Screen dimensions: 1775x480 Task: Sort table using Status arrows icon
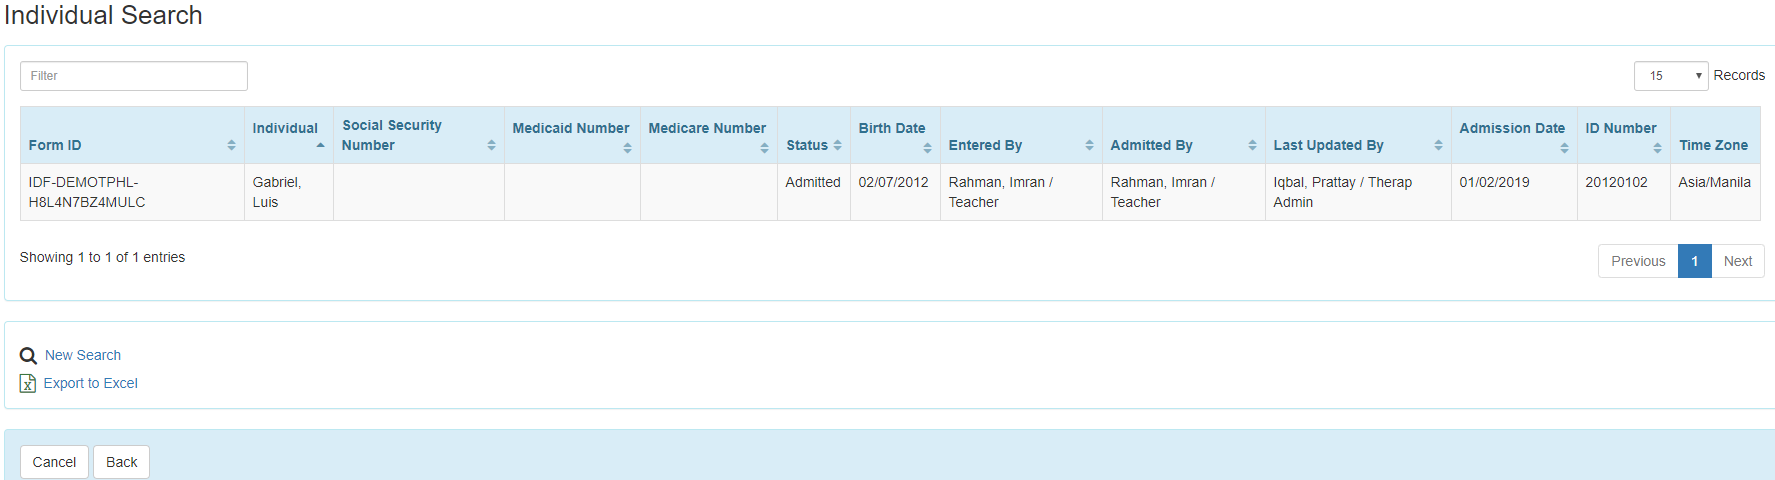tap(837, 145)
